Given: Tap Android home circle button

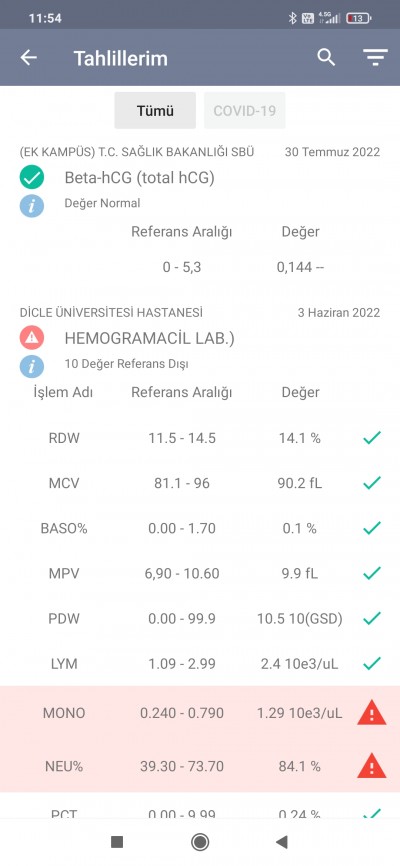Looking at the screenshot, I should (199, 842).
